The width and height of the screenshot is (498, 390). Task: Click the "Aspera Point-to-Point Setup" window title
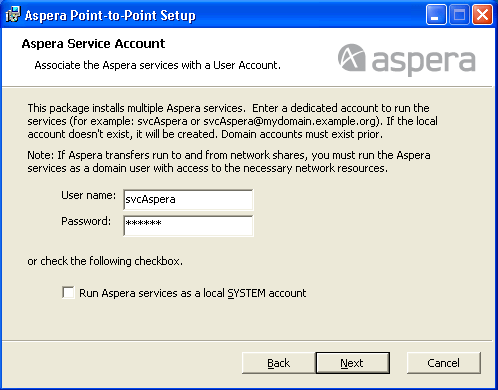(x=110, y=15)
